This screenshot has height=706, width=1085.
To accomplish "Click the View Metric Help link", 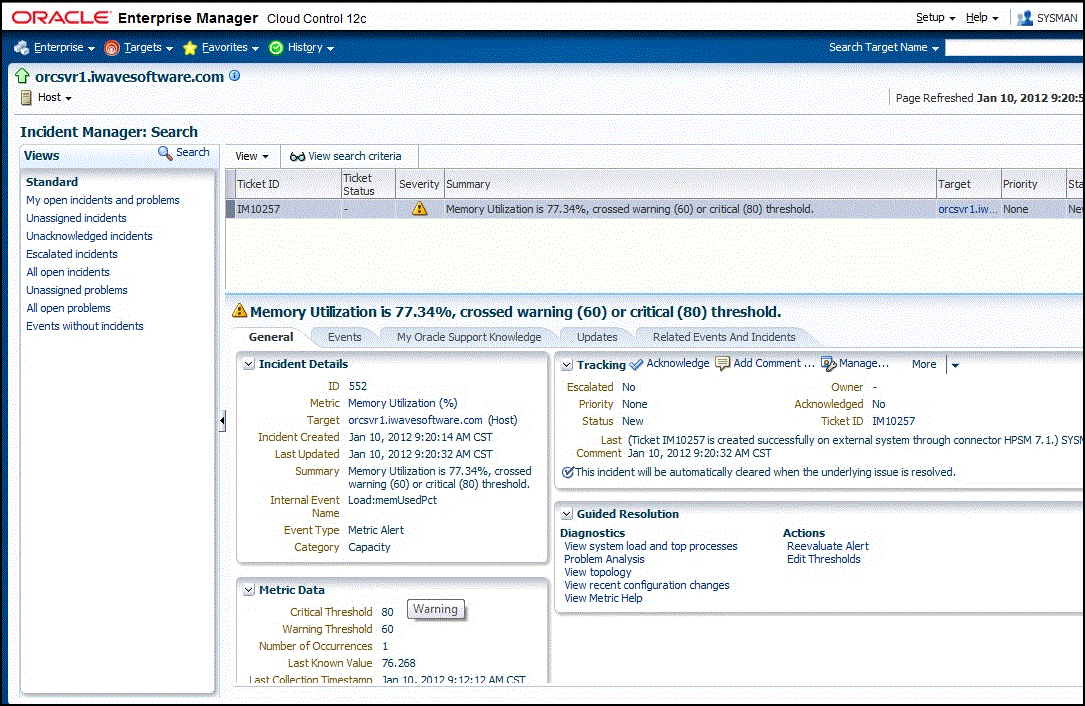I will [x=603, y=599].
